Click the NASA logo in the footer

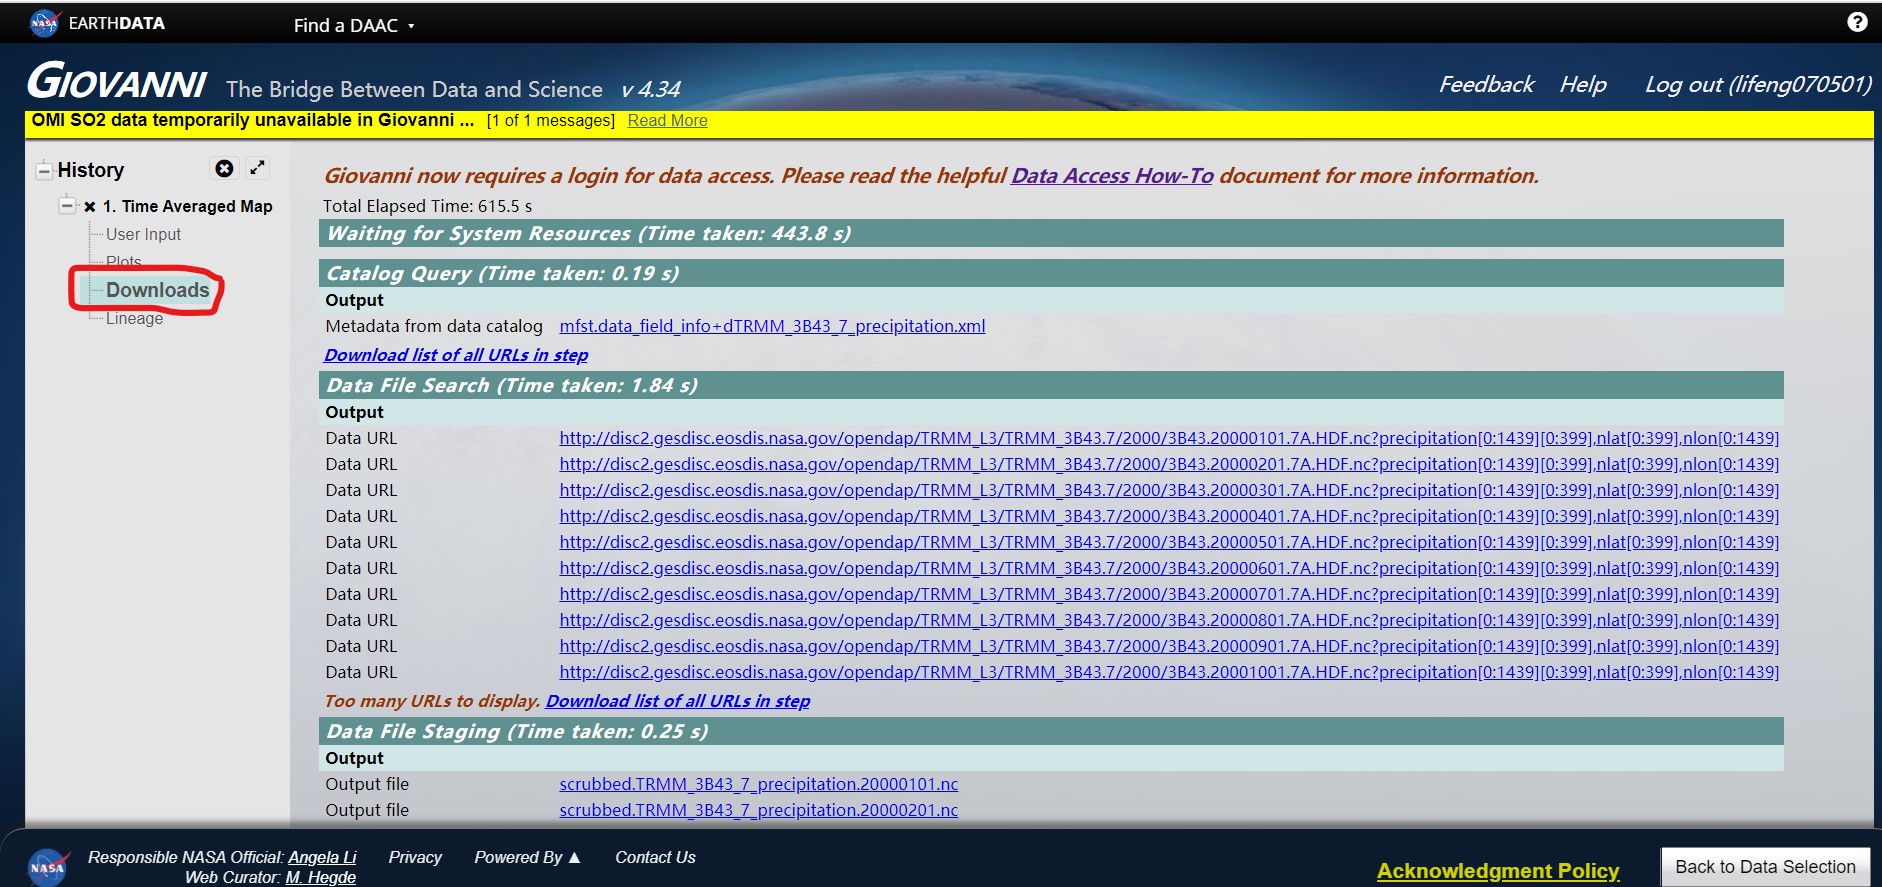pos(47,866)
